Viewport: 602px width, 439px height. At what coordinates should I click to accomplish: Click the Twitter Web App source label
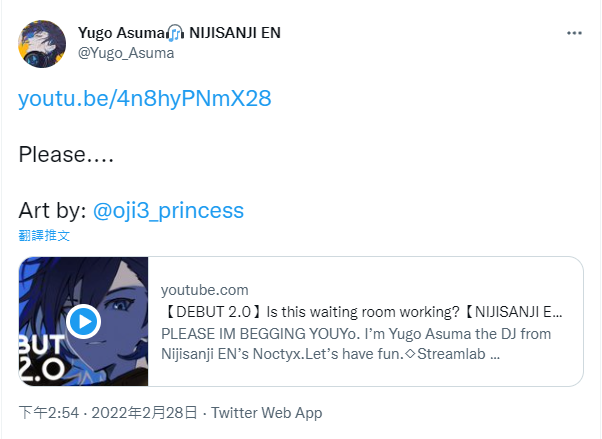point(266,413)
